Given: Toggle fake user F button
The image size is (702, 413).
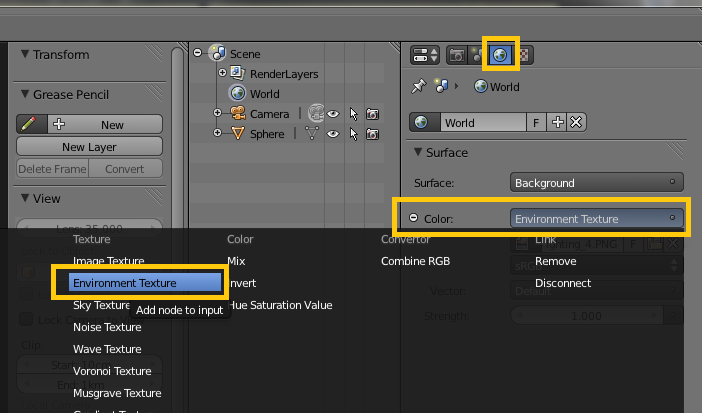Looking at the screenshot, I should 536,122.
